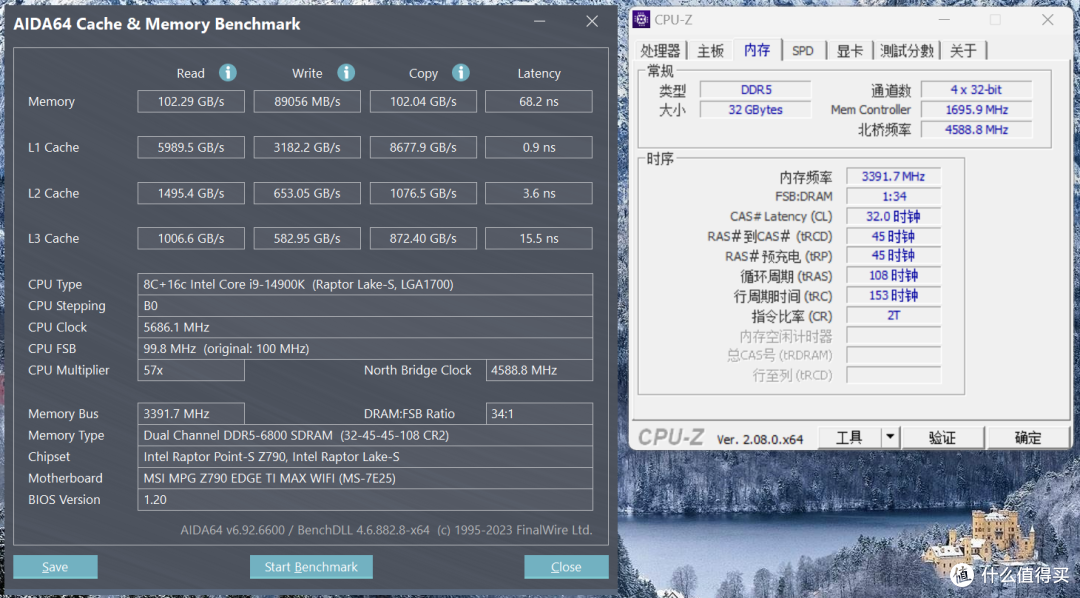Click the North Bridge Clock value in AIDA64
The image size is (1080, 598).
pyautogui.click(x=539, y=370)
